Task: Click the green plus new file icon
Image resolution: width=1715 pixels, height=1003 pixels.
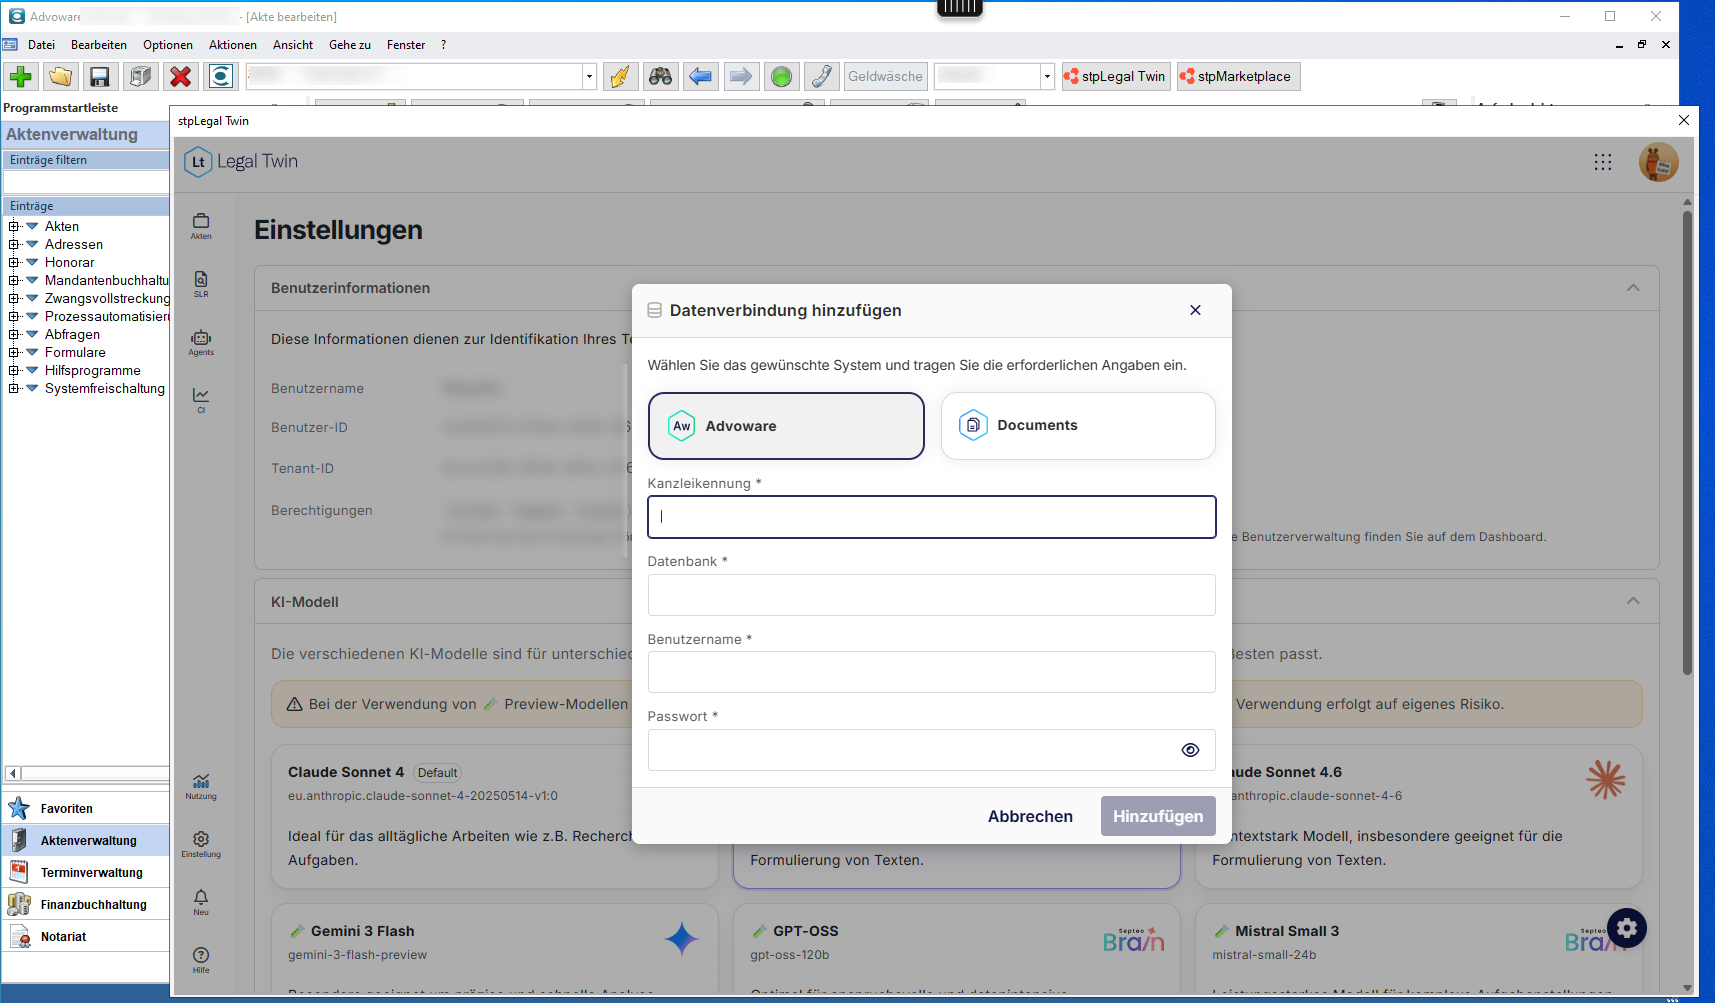Action: coord(21,77)
